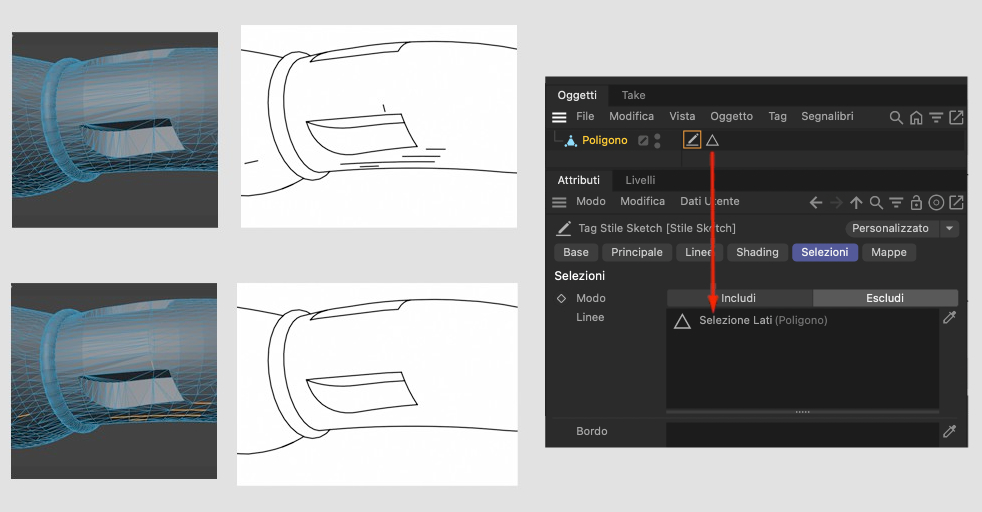Toggle Poligono visibility dots

658,141
